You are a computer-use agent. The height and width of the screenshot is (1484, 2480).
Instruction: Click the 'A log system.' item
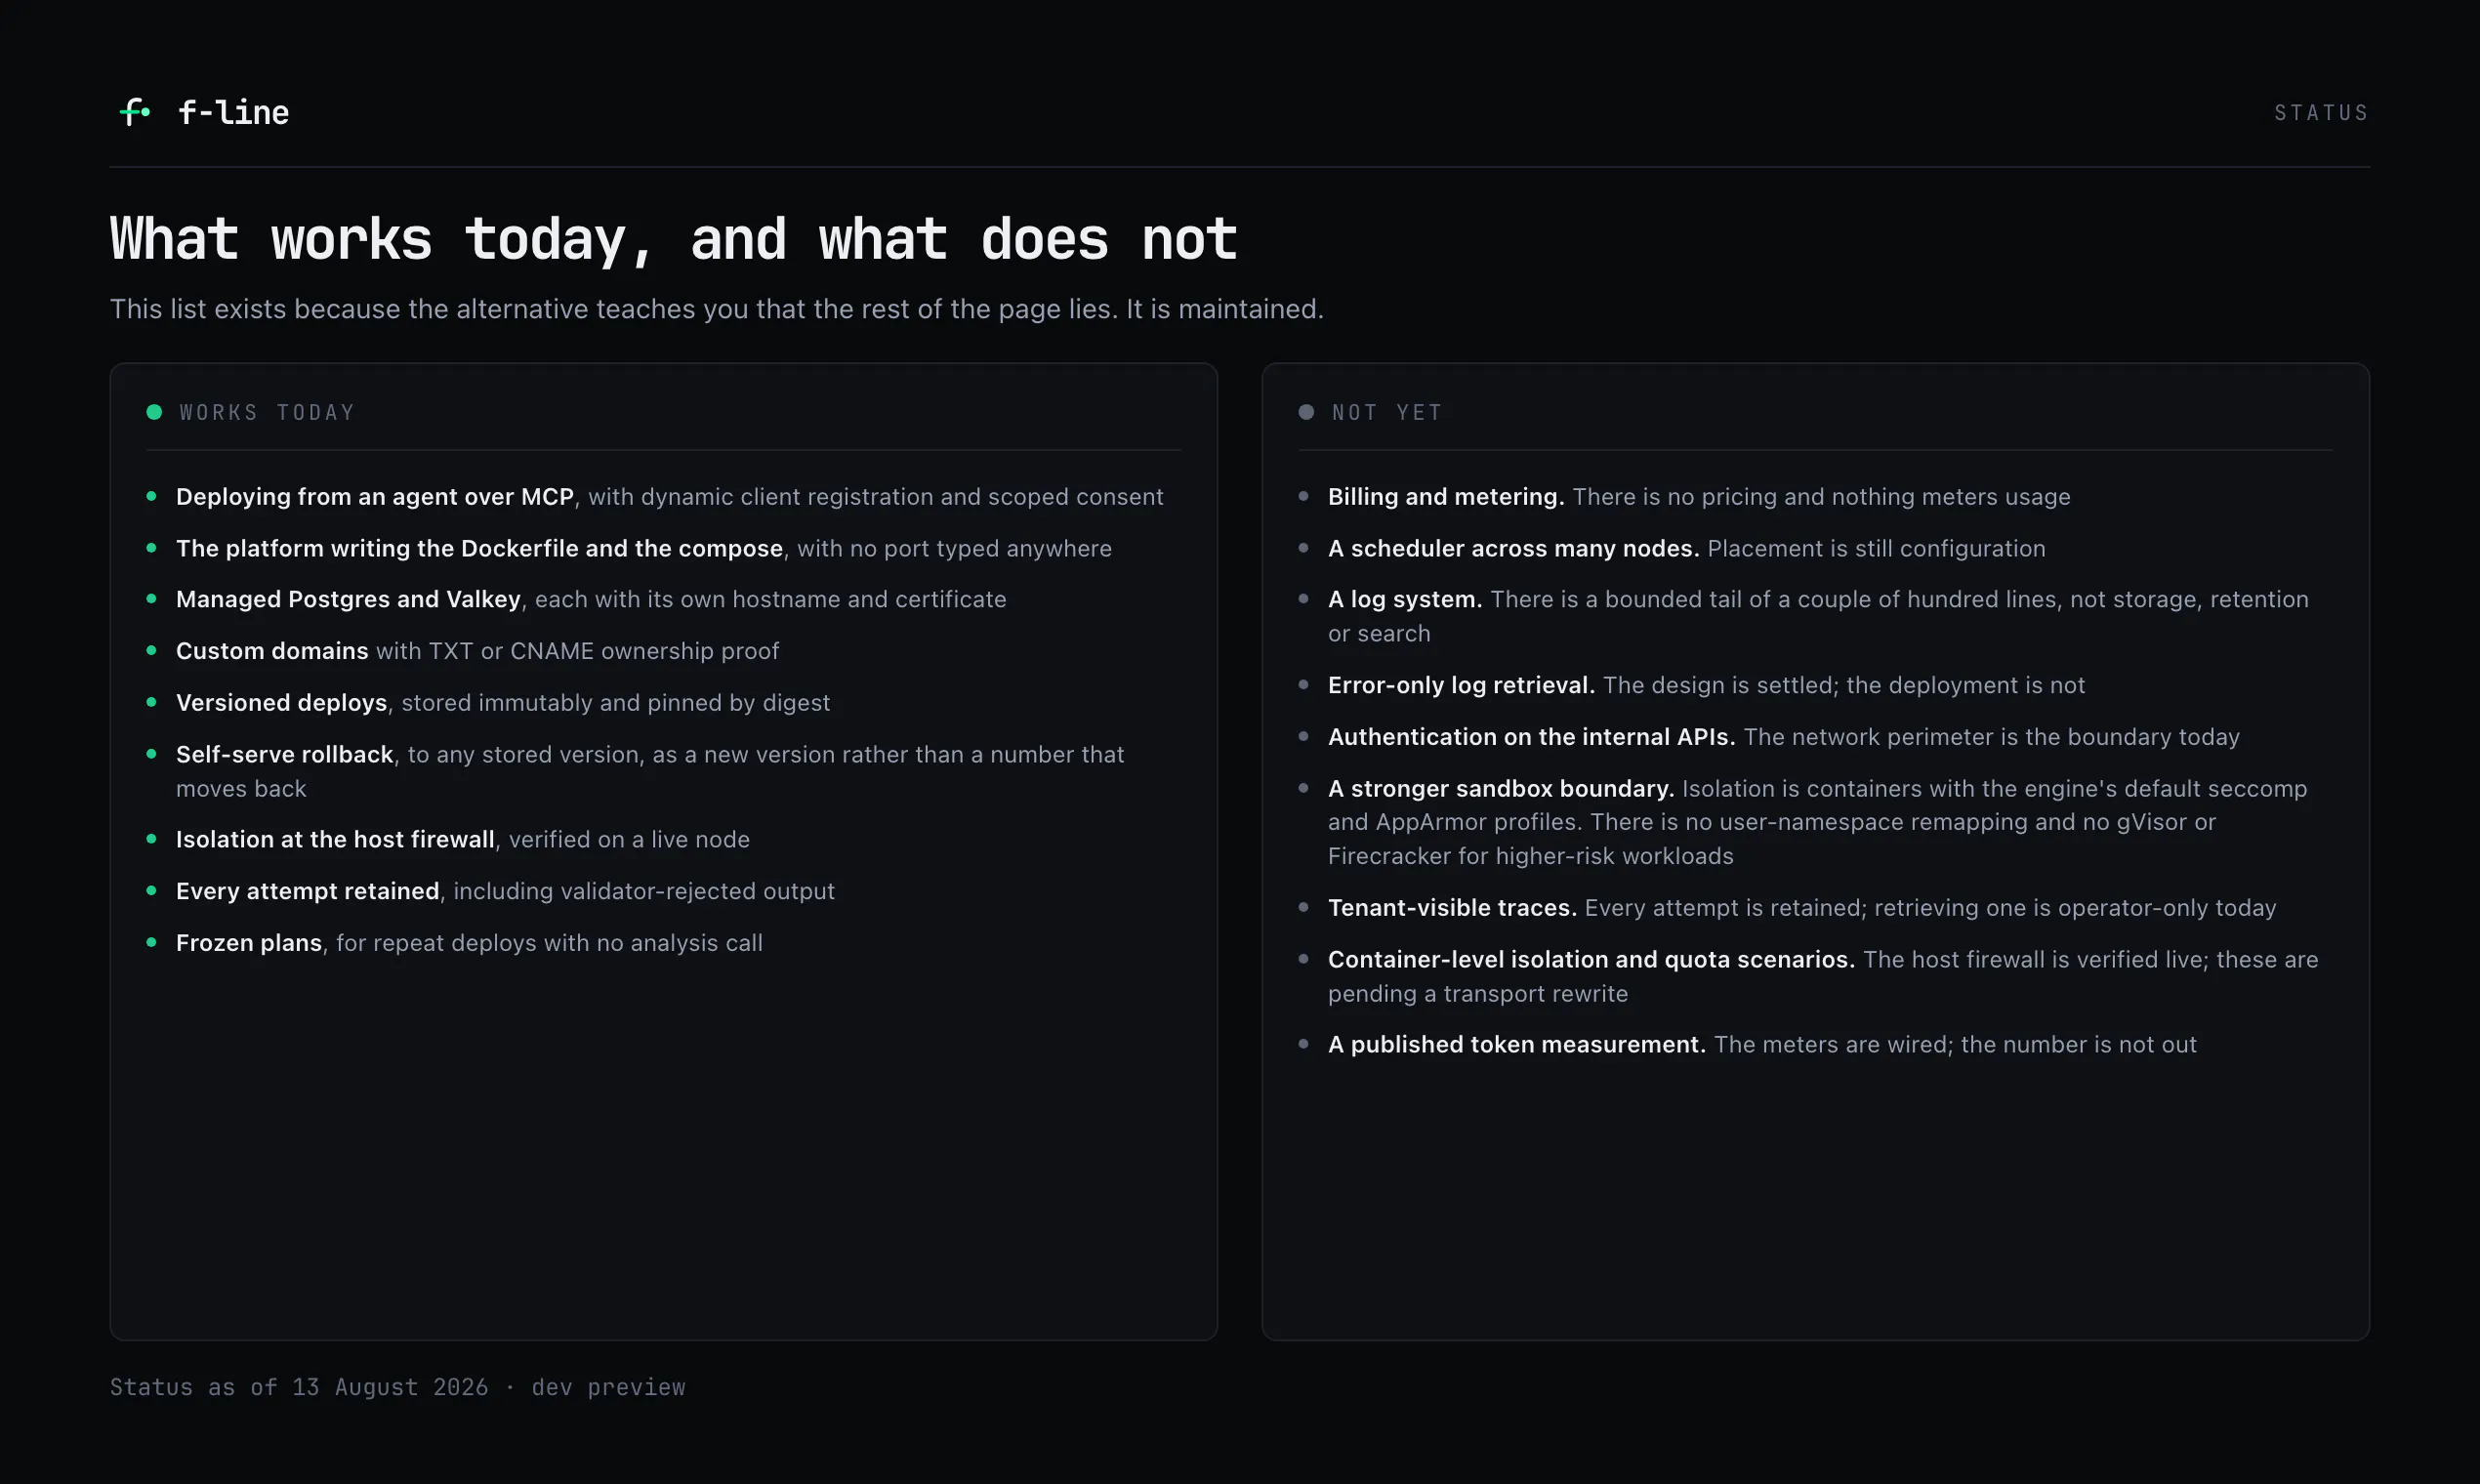click(1405, 599)
